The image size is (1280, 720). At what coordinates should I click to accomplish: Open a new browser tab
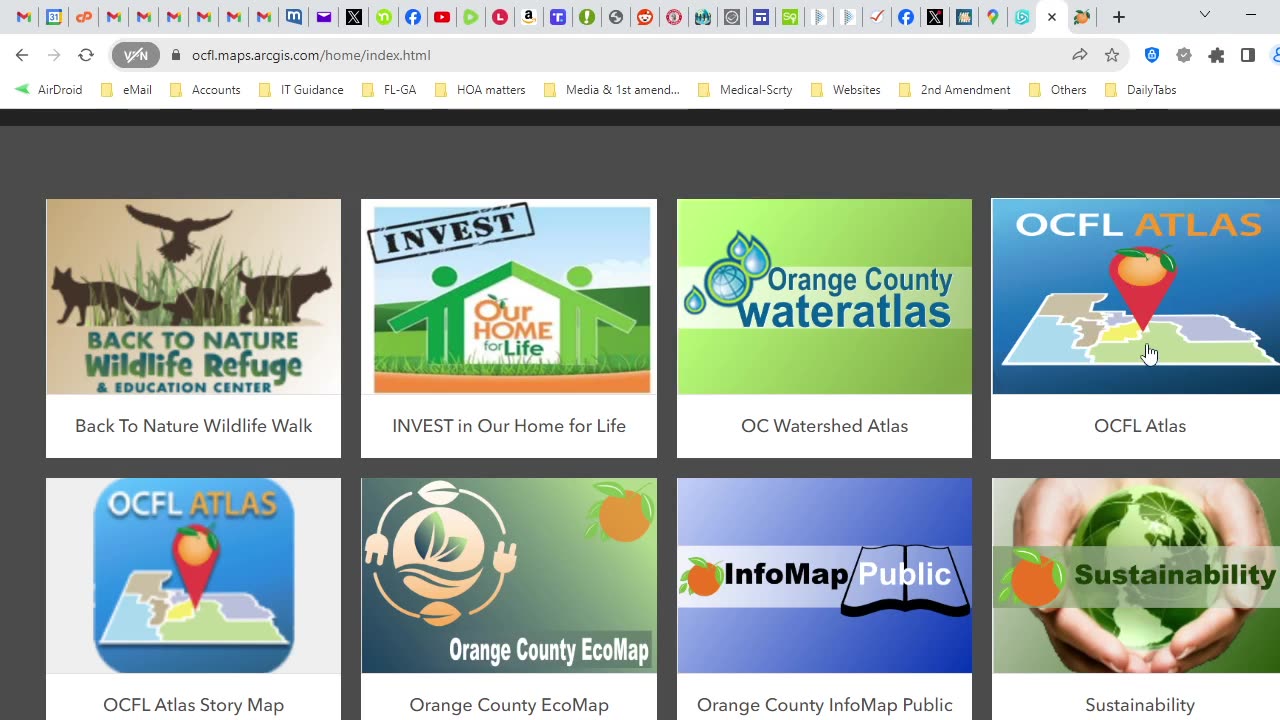point(1119,17)
